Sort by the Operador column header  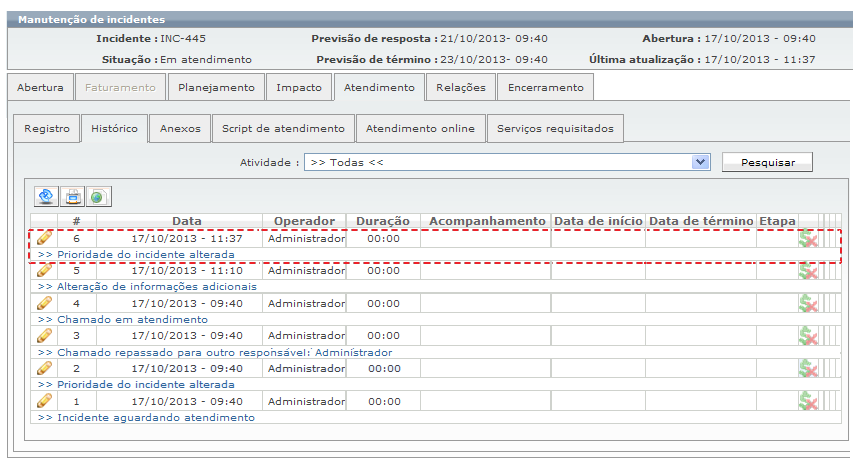pyautogui.click(x=304, y=221)
